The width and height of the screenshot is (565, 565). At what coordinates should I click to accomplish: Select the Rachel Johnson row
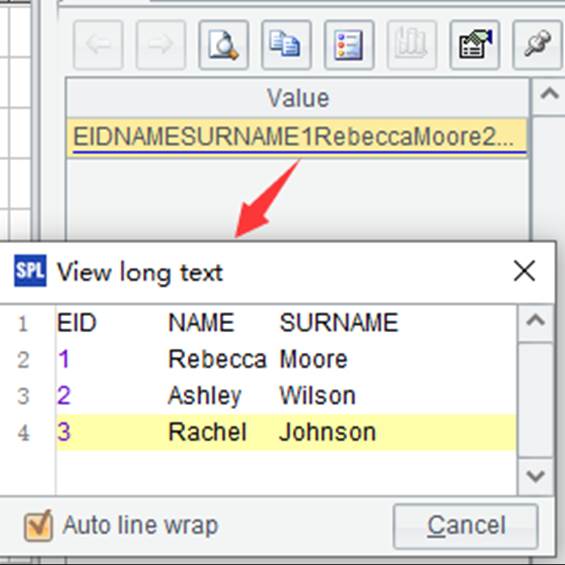tap(286, 432)
